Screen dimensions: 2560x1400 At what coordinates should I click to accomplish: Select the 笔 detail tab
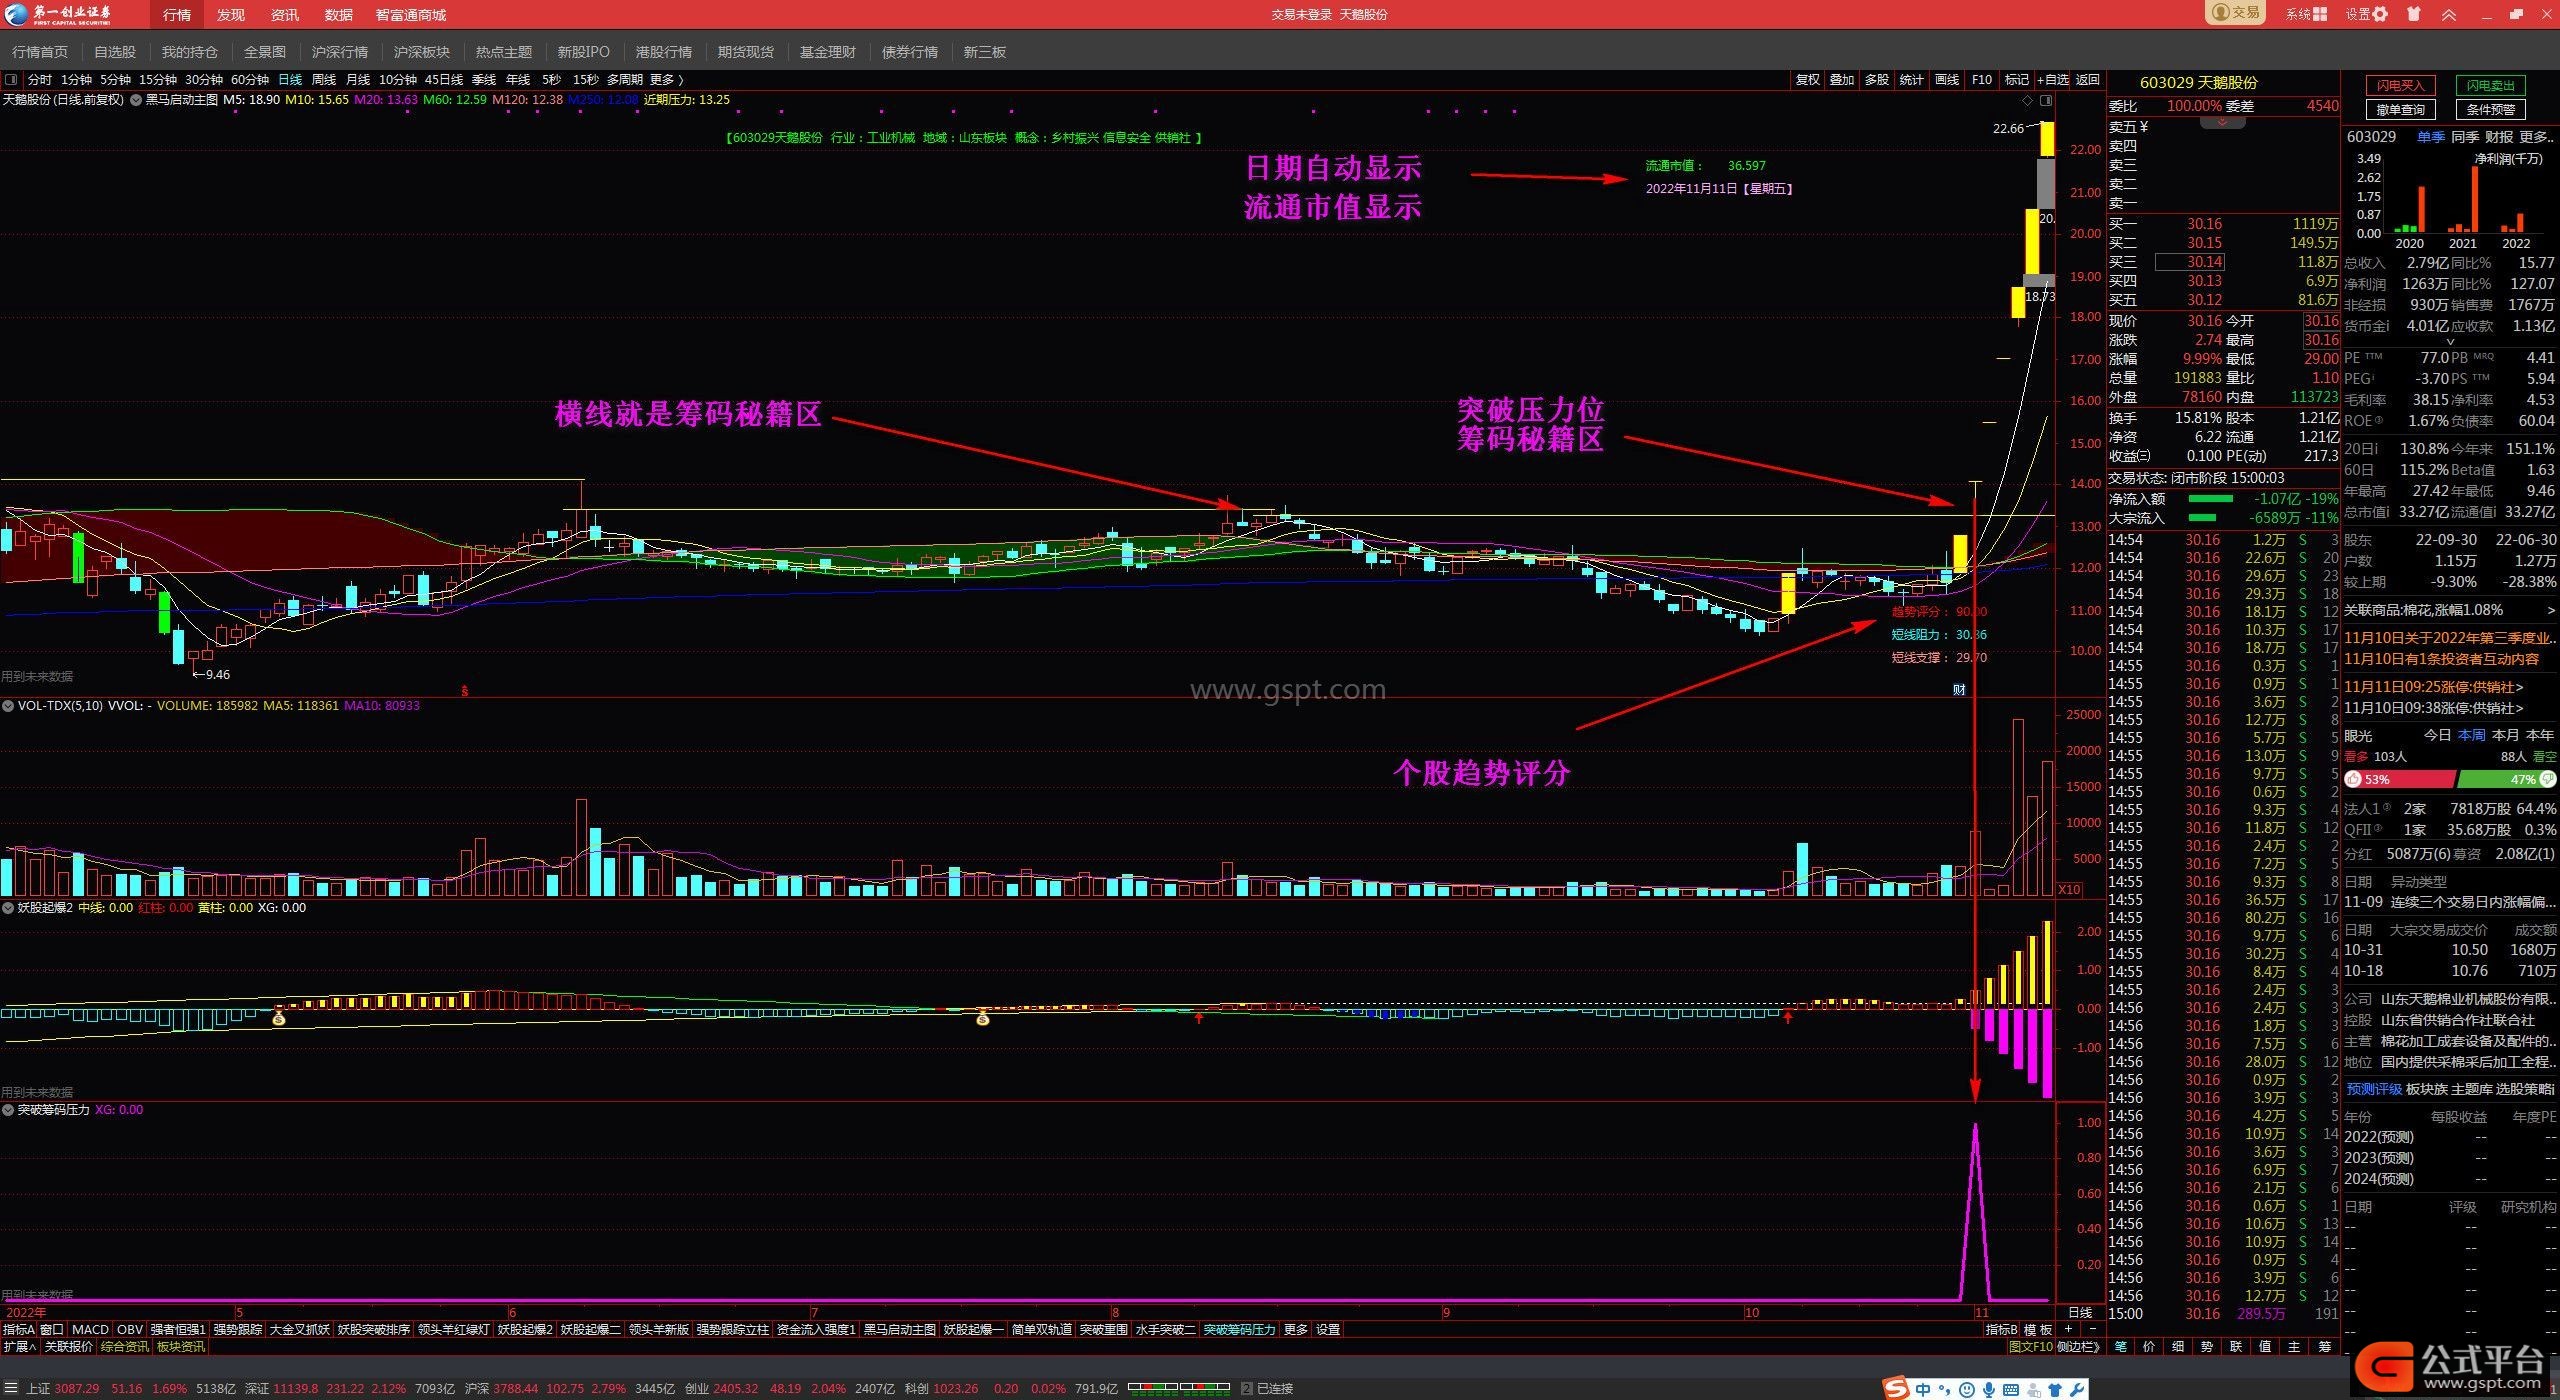pos(2120,1347)
